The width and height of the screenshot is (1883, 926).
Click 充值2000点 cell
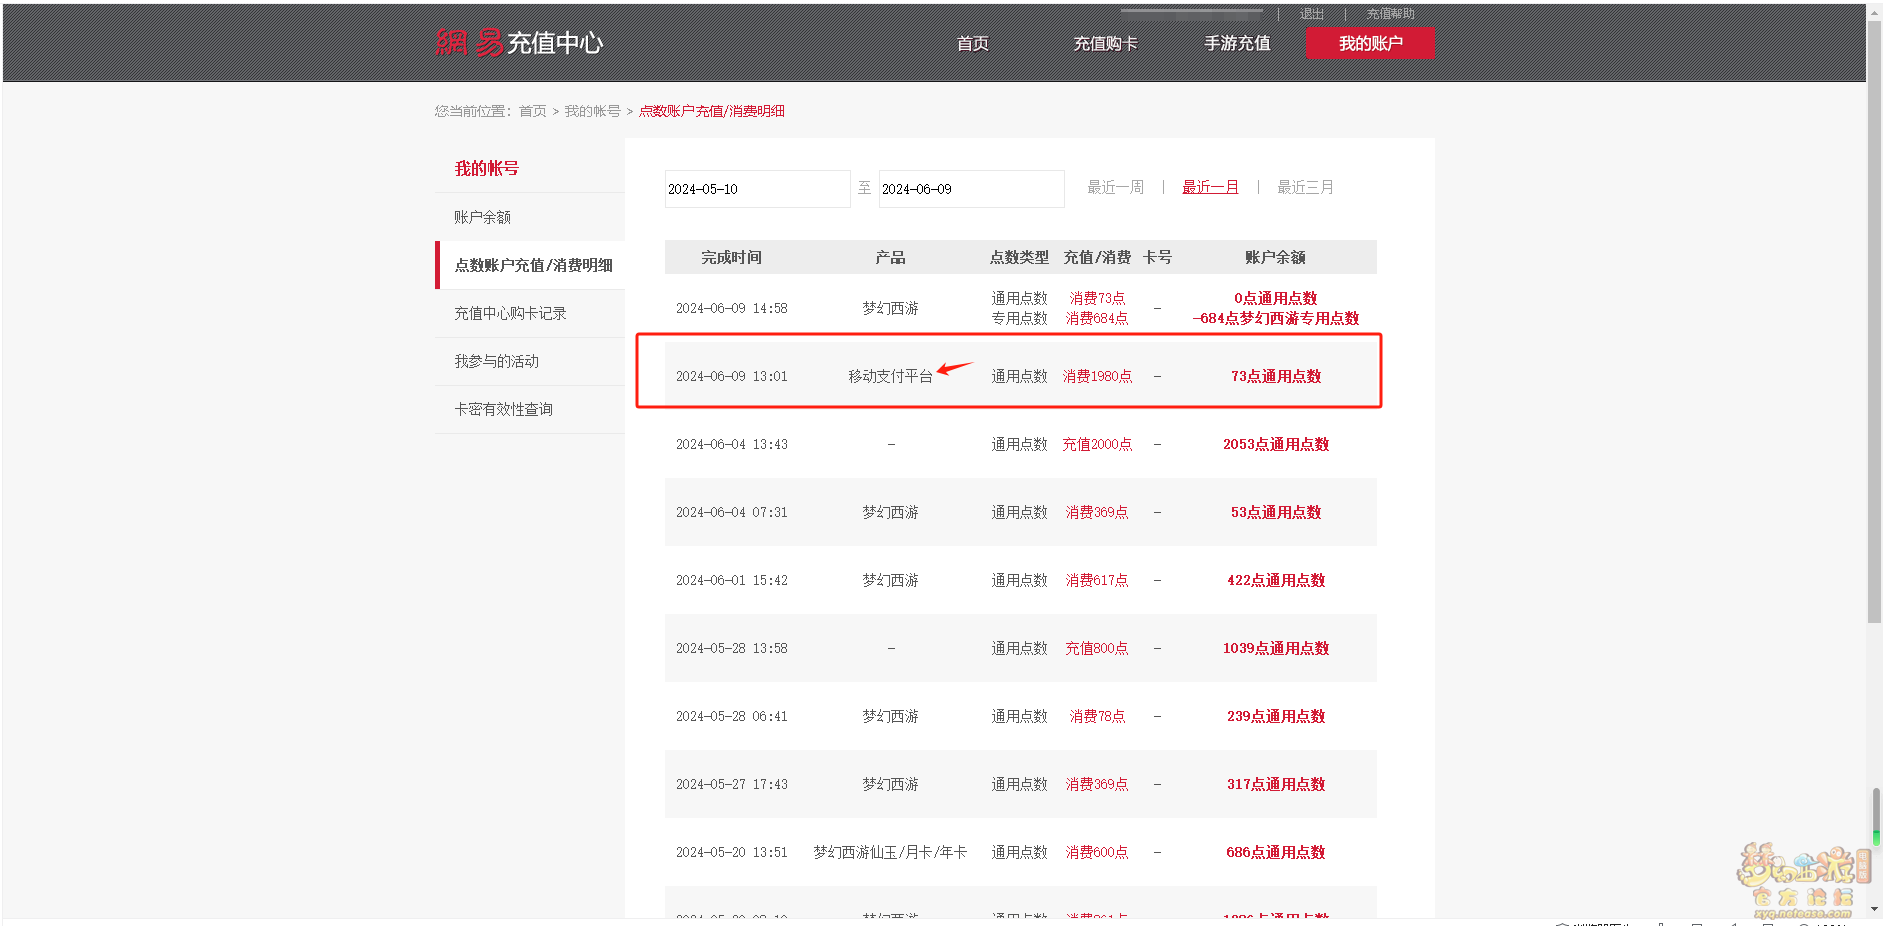point(1097,444)
